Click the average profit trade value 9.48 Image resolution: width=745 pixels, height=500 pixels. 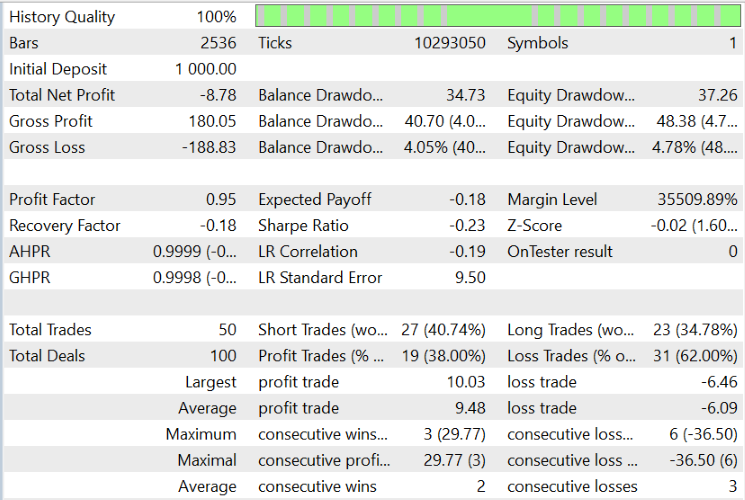pyautogui.click(x=470, y=408)
